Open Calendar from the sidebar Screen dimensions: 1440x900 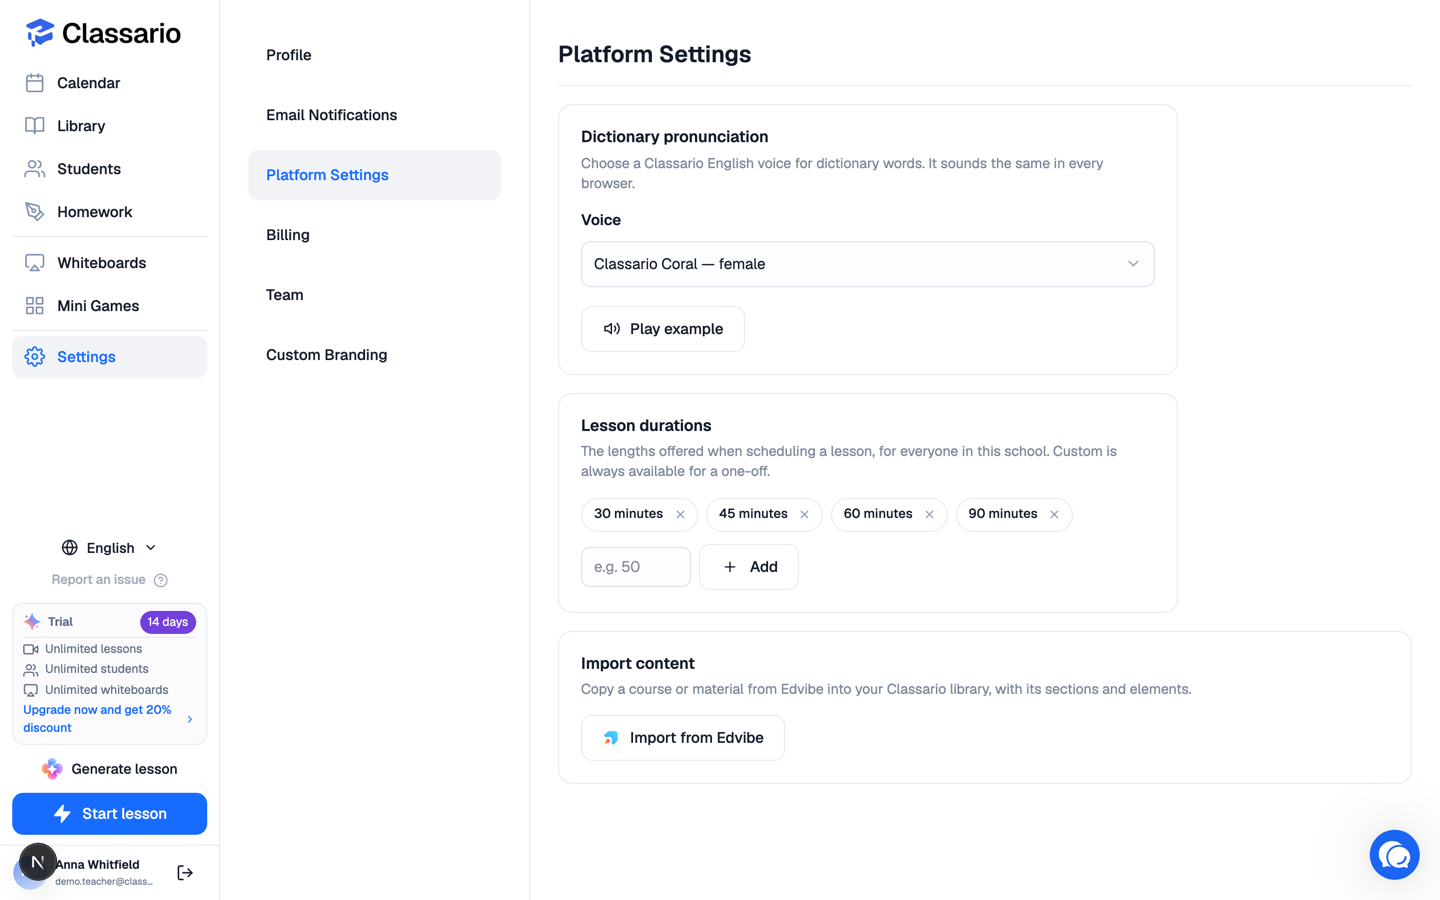coord(109,83)
